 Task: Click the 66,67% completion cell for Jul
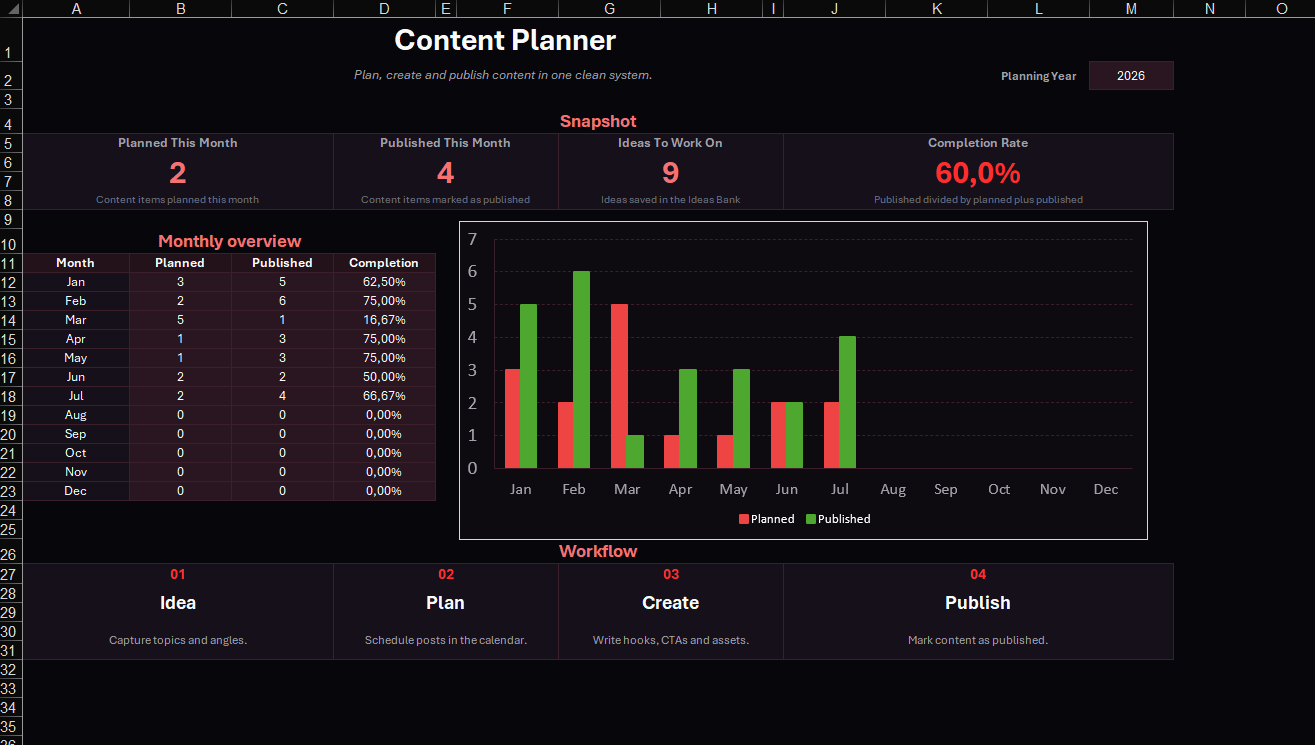pyautogui.click(x=384, y=396)
